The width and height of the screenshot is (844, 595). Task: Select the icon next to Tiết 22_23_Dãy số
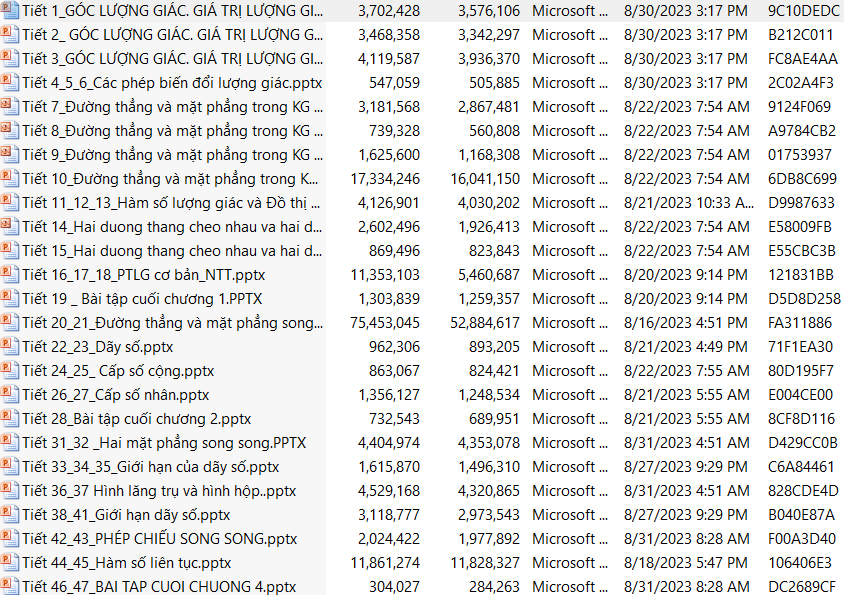(9, 347)
